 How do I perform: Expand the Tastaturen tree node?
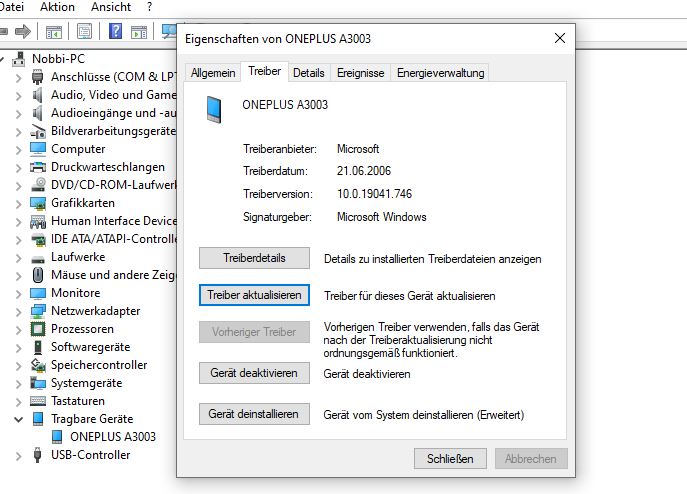(18, 402)
